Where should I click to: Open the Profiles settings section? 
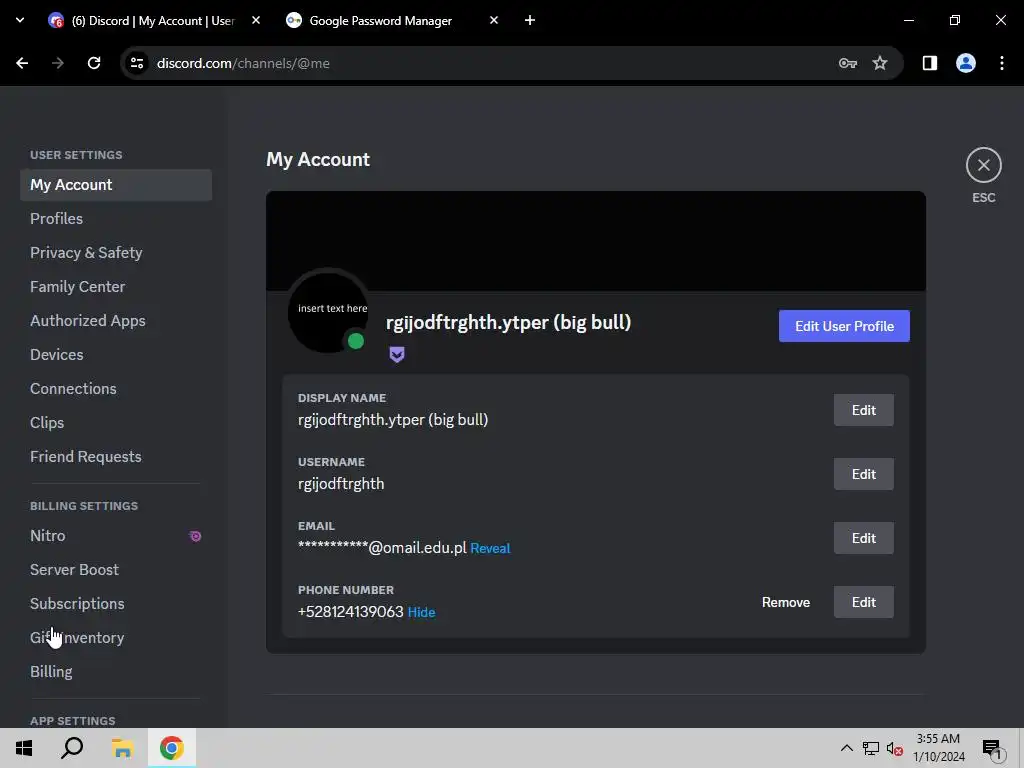pos(116,219)
